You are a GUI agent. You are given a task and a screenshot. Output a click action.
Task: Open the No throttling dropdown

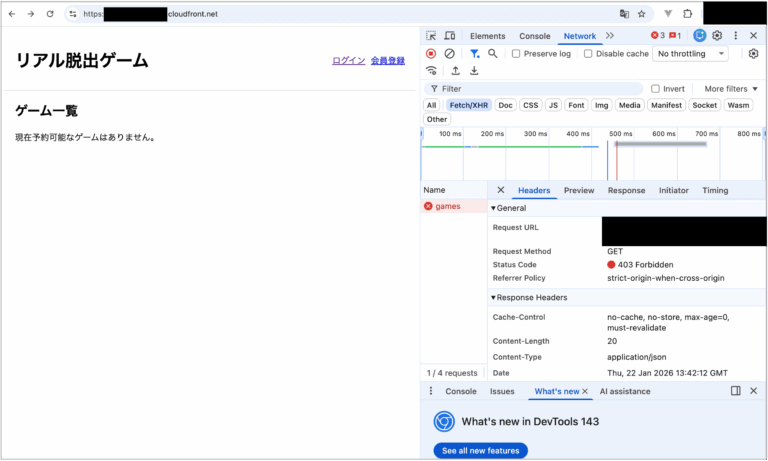tap(690, 54)
